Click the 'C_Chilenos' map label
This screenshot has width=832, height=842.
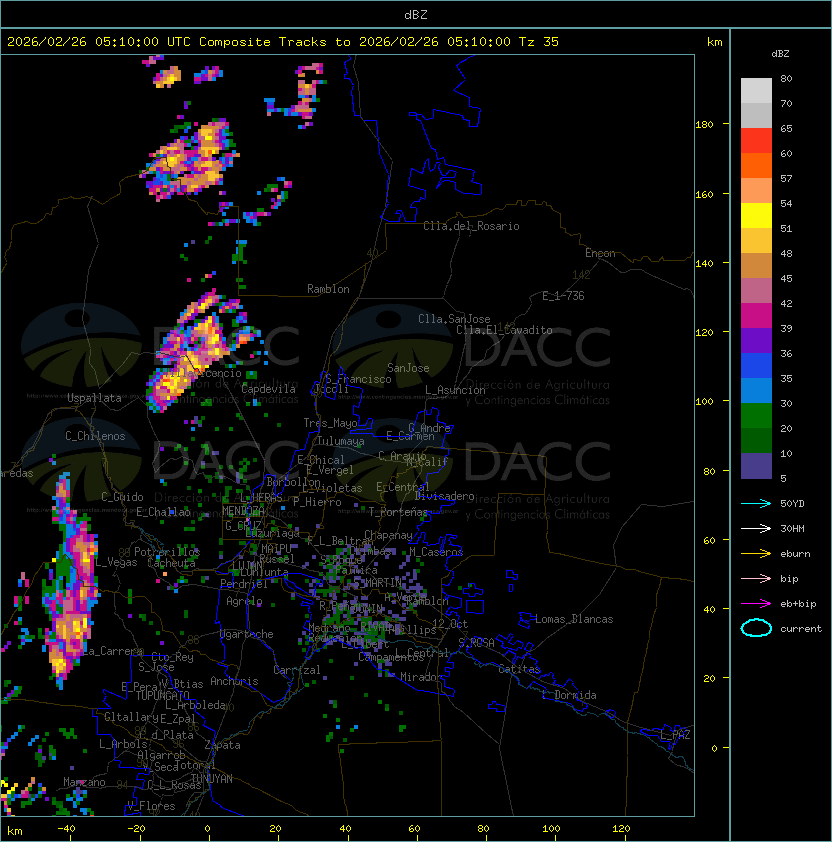pyautogui.click(x=95, y=436)
